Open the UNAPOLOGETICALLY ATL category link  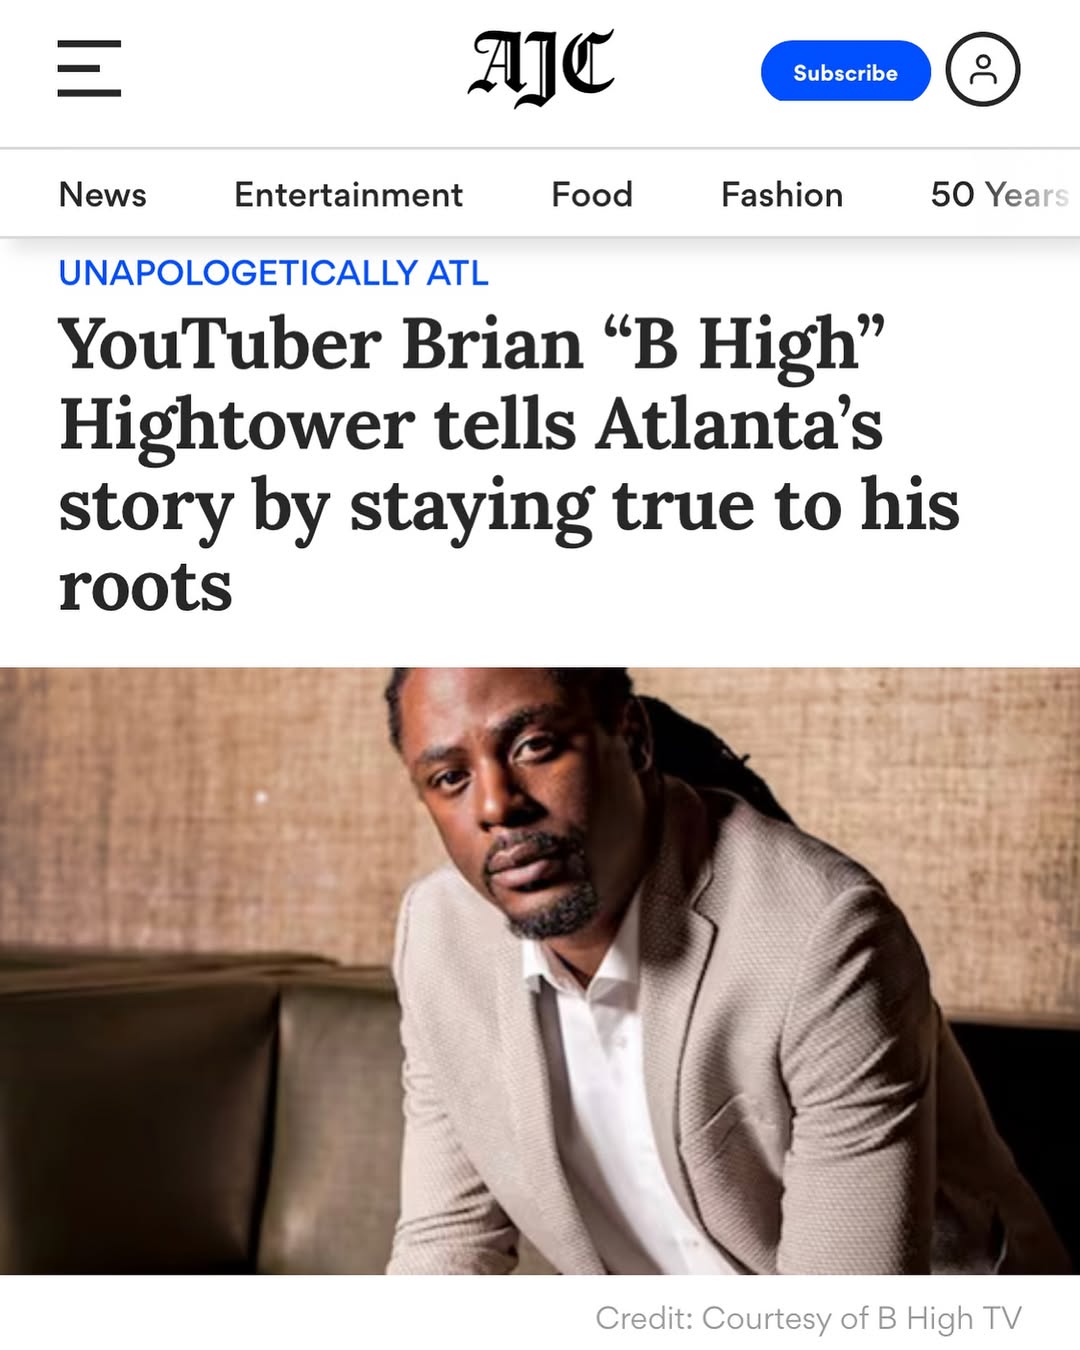pos(273,272)
